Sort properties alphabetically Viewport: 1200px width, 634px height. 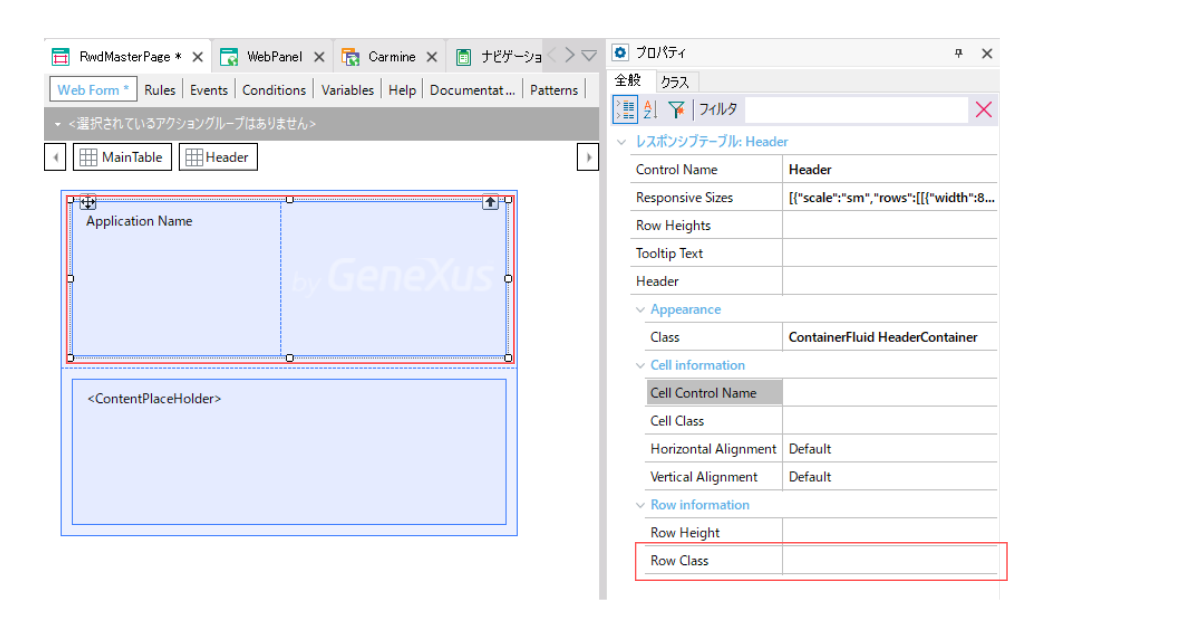coord(650,109)
